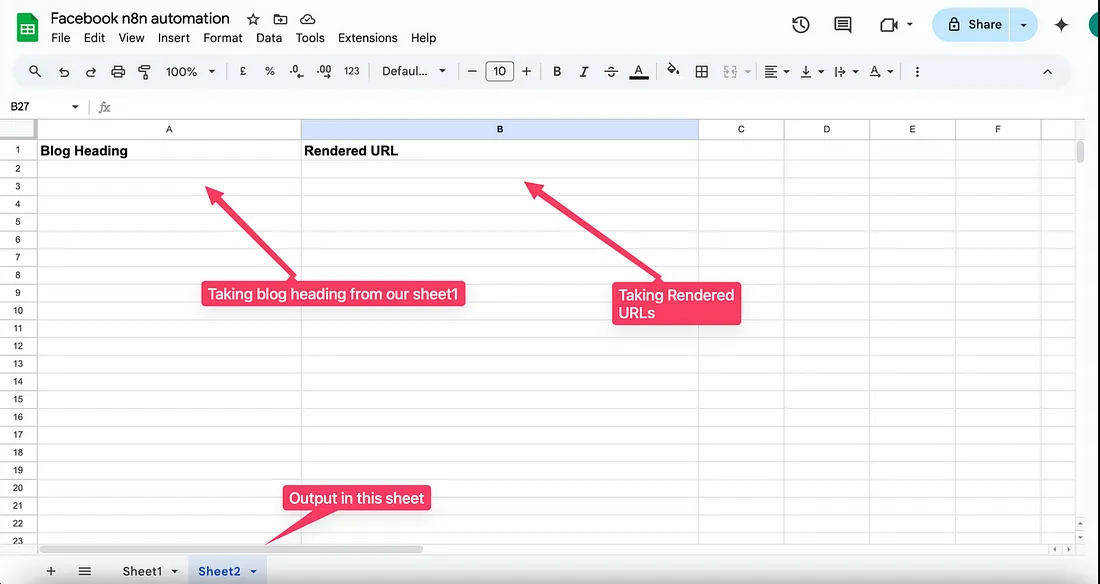Image resolution: width=1100 pixels, height=584 pixels.
Task: Toggle strikethrough formatting
Action: (611, 72)
